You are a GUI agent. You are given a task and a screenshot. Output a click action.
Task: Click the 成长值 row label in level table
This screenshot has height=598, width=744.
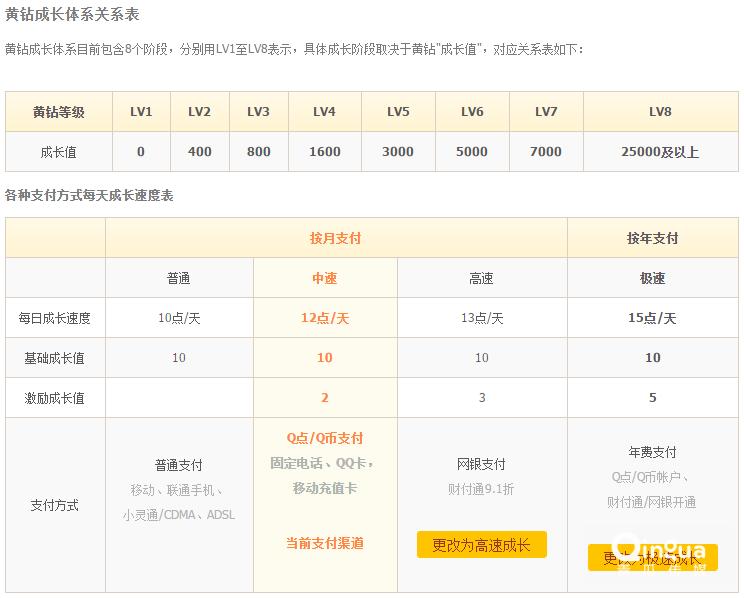[x=59, y=152]
